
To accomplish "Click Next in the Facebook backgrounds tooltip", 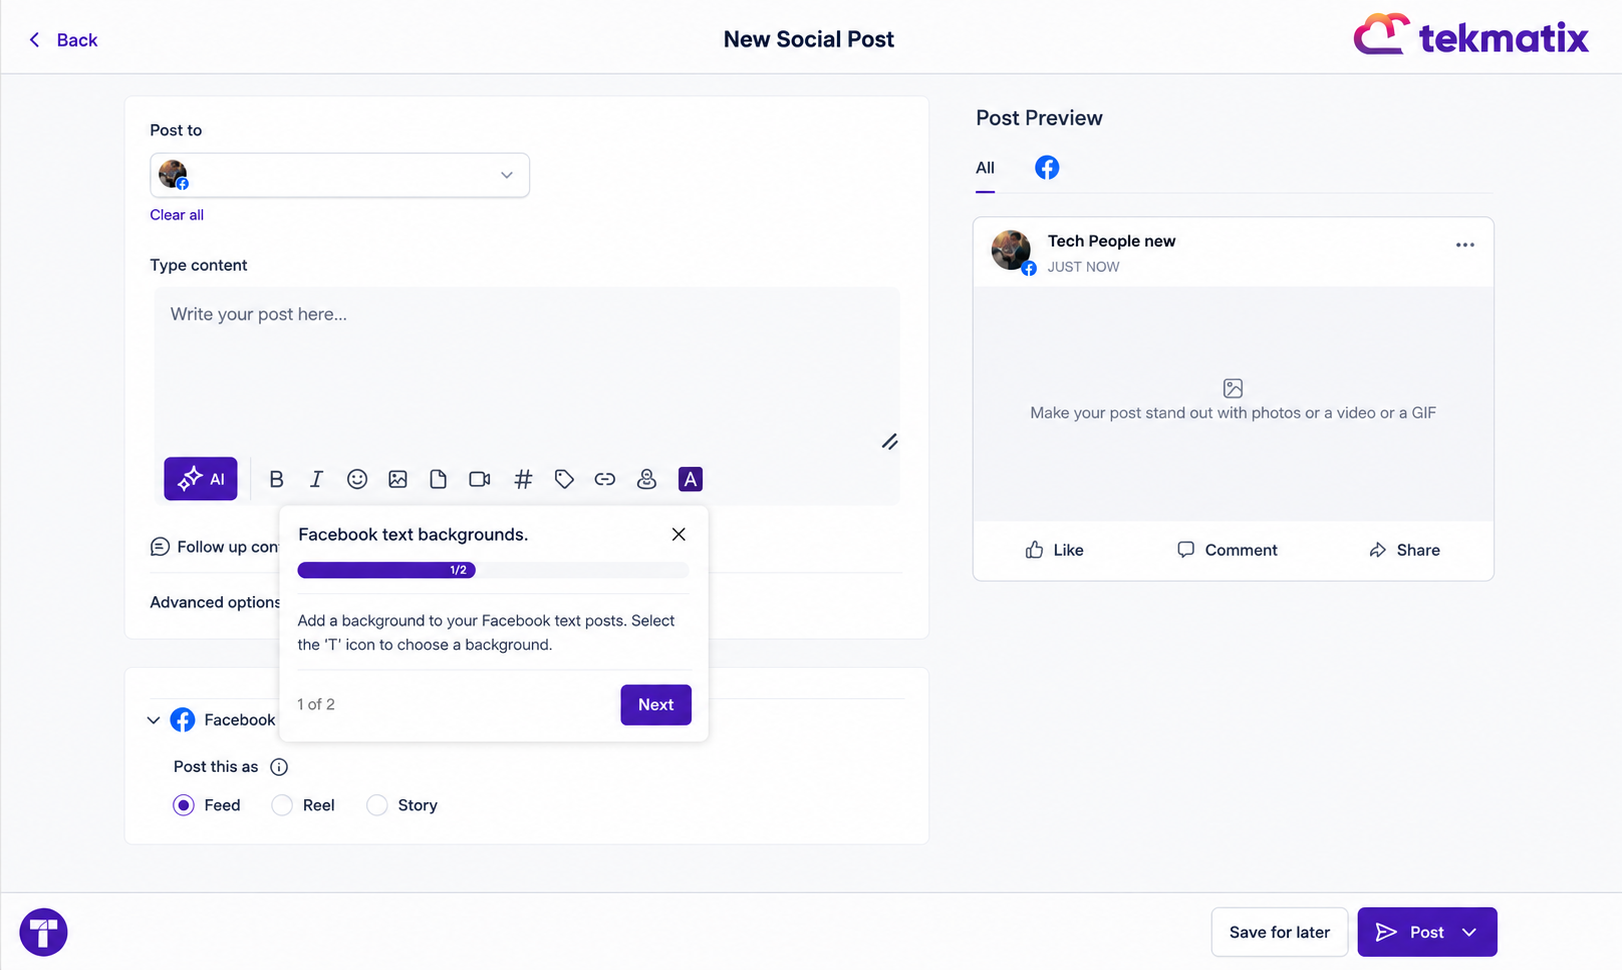I will (x=656, y=705).
